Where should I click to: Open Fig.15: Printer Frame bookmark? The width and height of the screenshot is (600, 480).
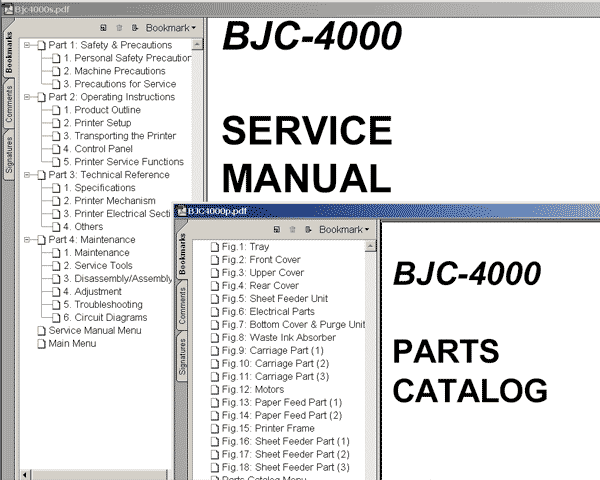point(268,429)
